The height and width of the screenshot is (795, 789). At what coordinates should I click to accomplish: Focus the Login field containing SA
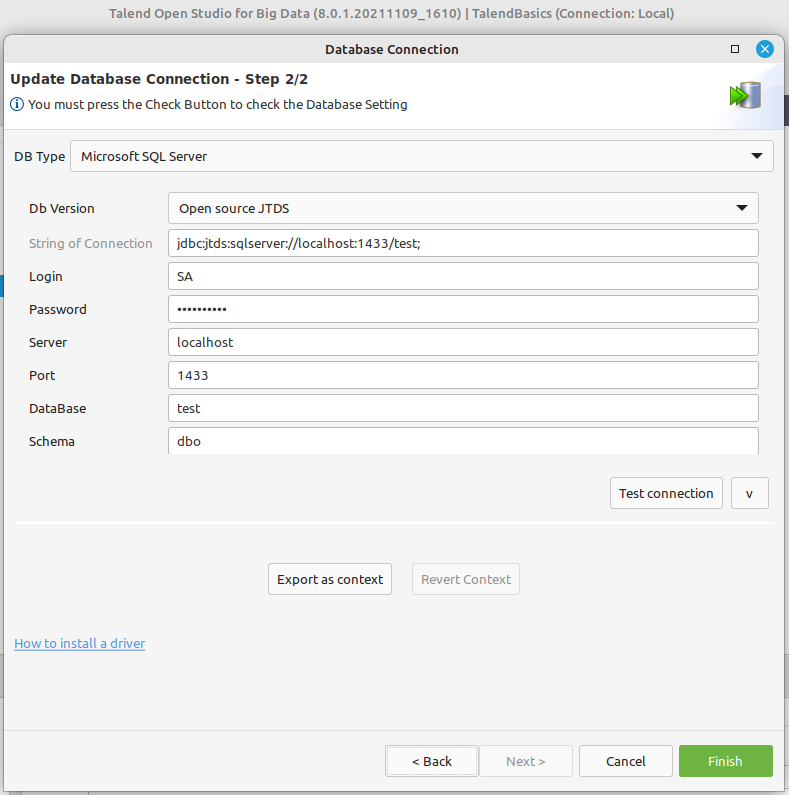tap(463, 276)
